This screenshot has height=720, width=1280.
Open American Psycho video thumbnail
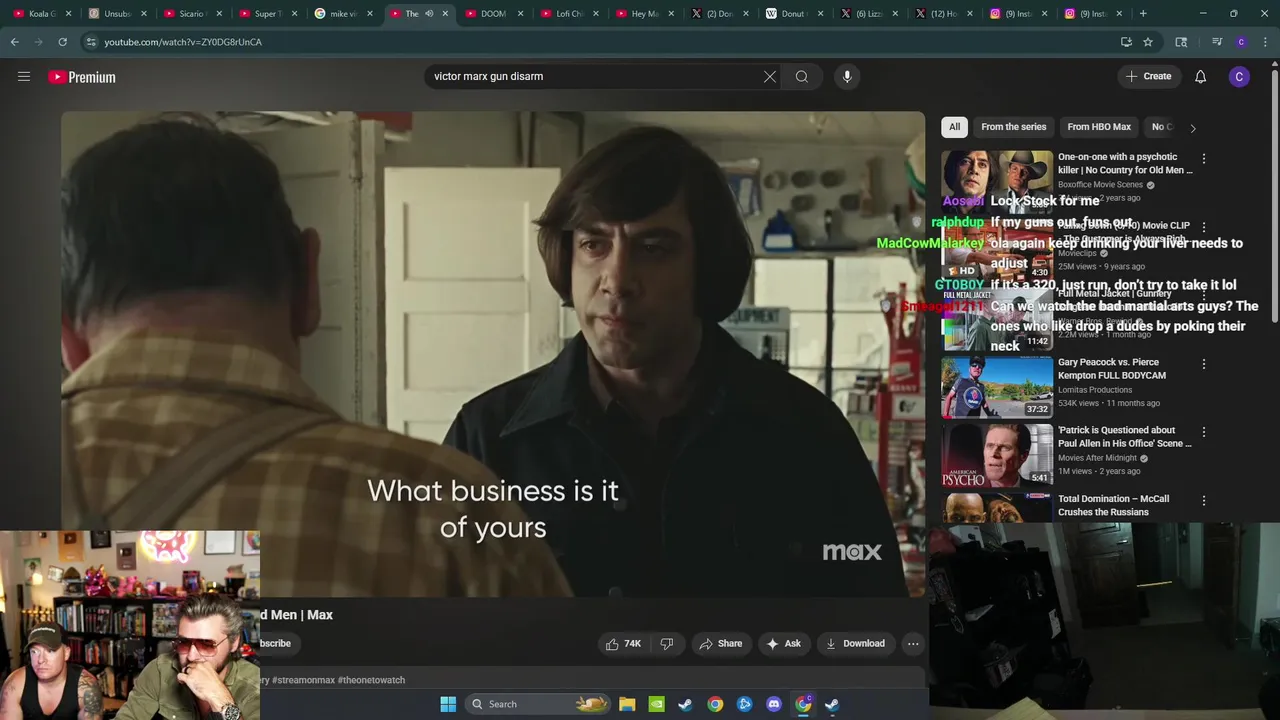click(x=997, y=455)
